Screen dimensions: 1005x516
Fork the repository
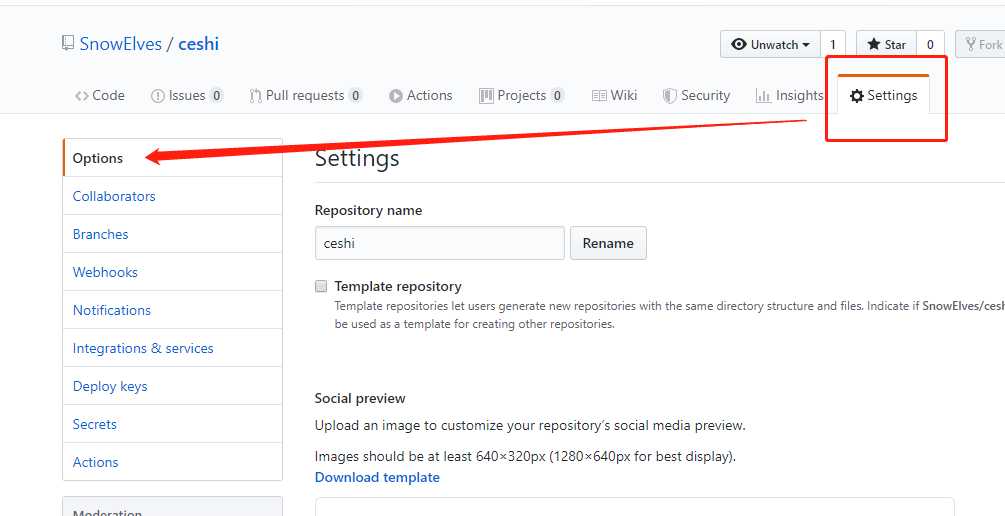click(x=981, y=44)
